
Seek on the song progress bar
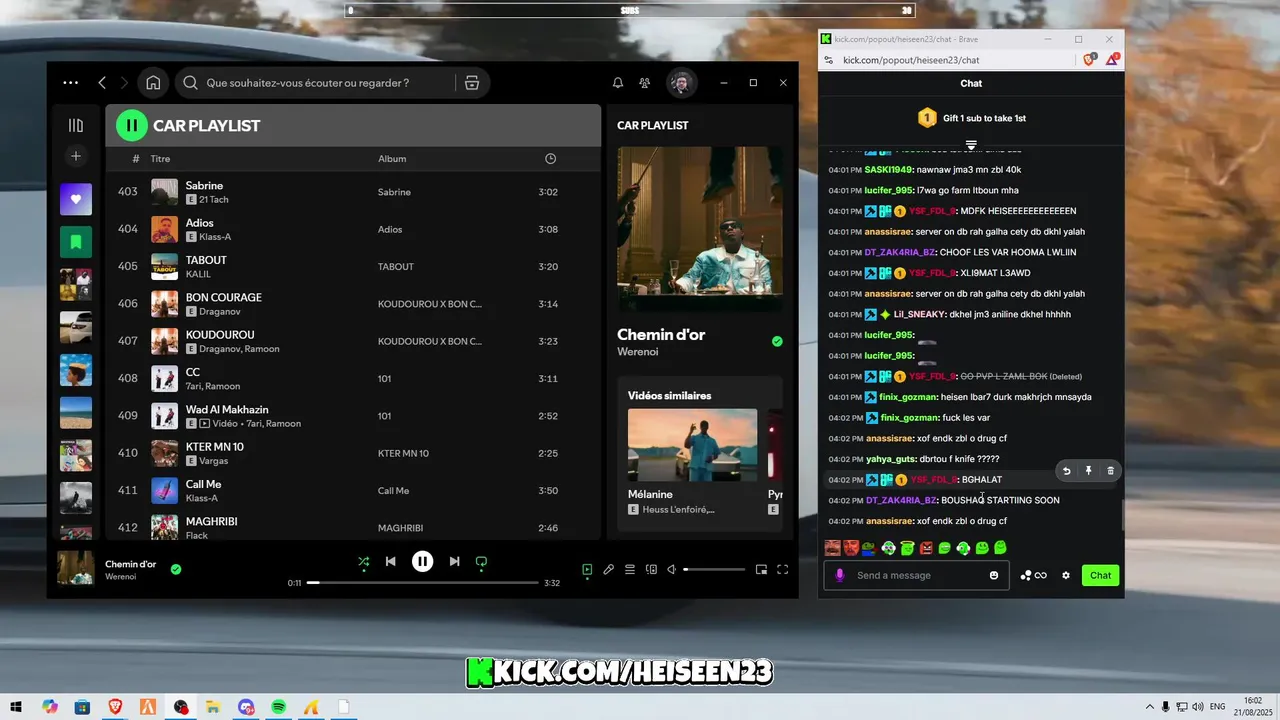[423, 582]
